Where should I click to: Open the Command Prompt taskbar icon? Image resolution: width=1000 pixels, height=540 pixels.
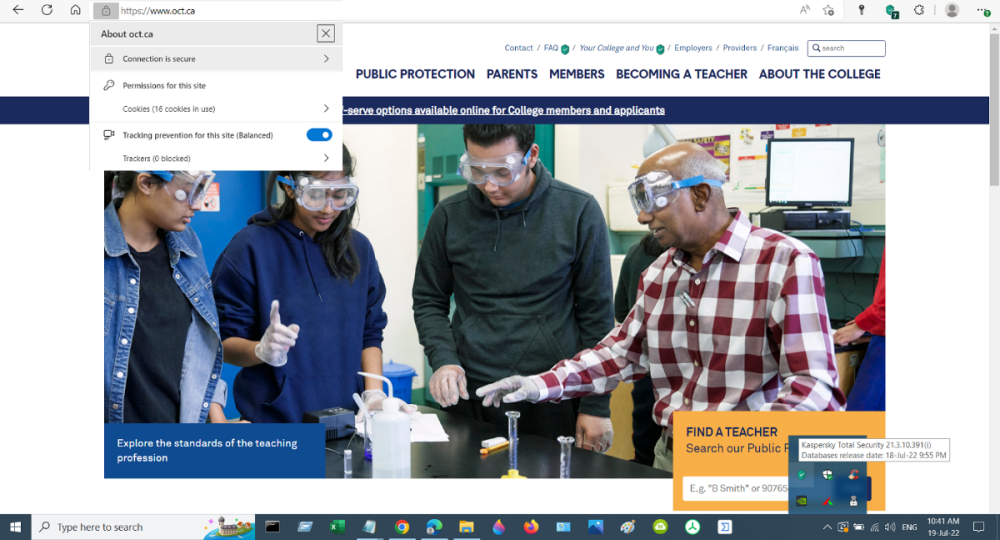[x=272, y=527]
